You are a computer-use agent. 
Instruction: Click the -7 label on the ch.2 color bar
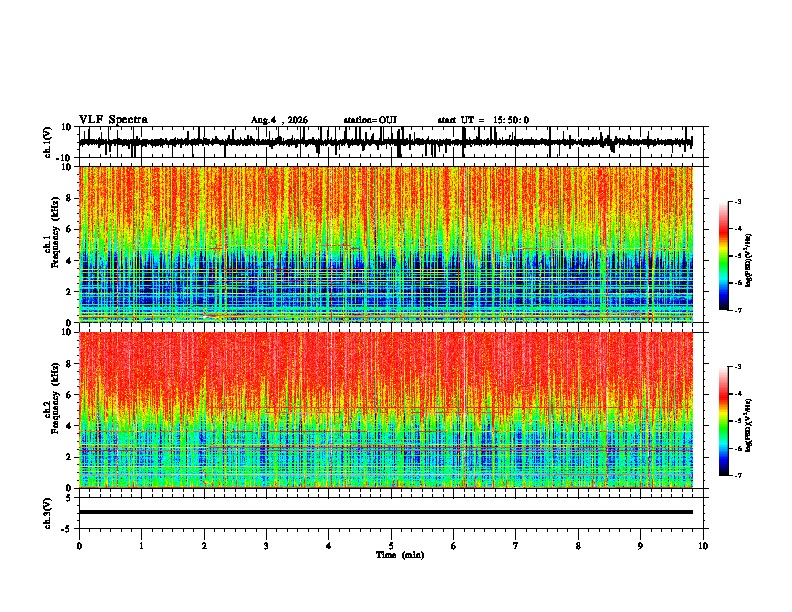[737, 475]
